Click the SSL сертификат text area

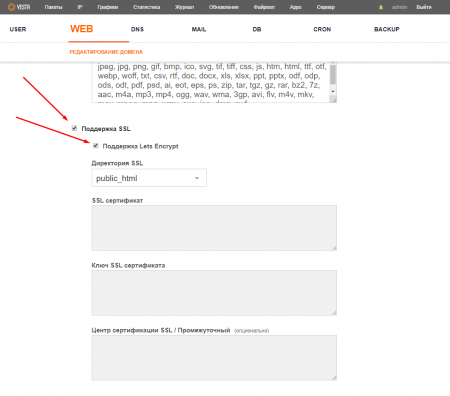214,228
